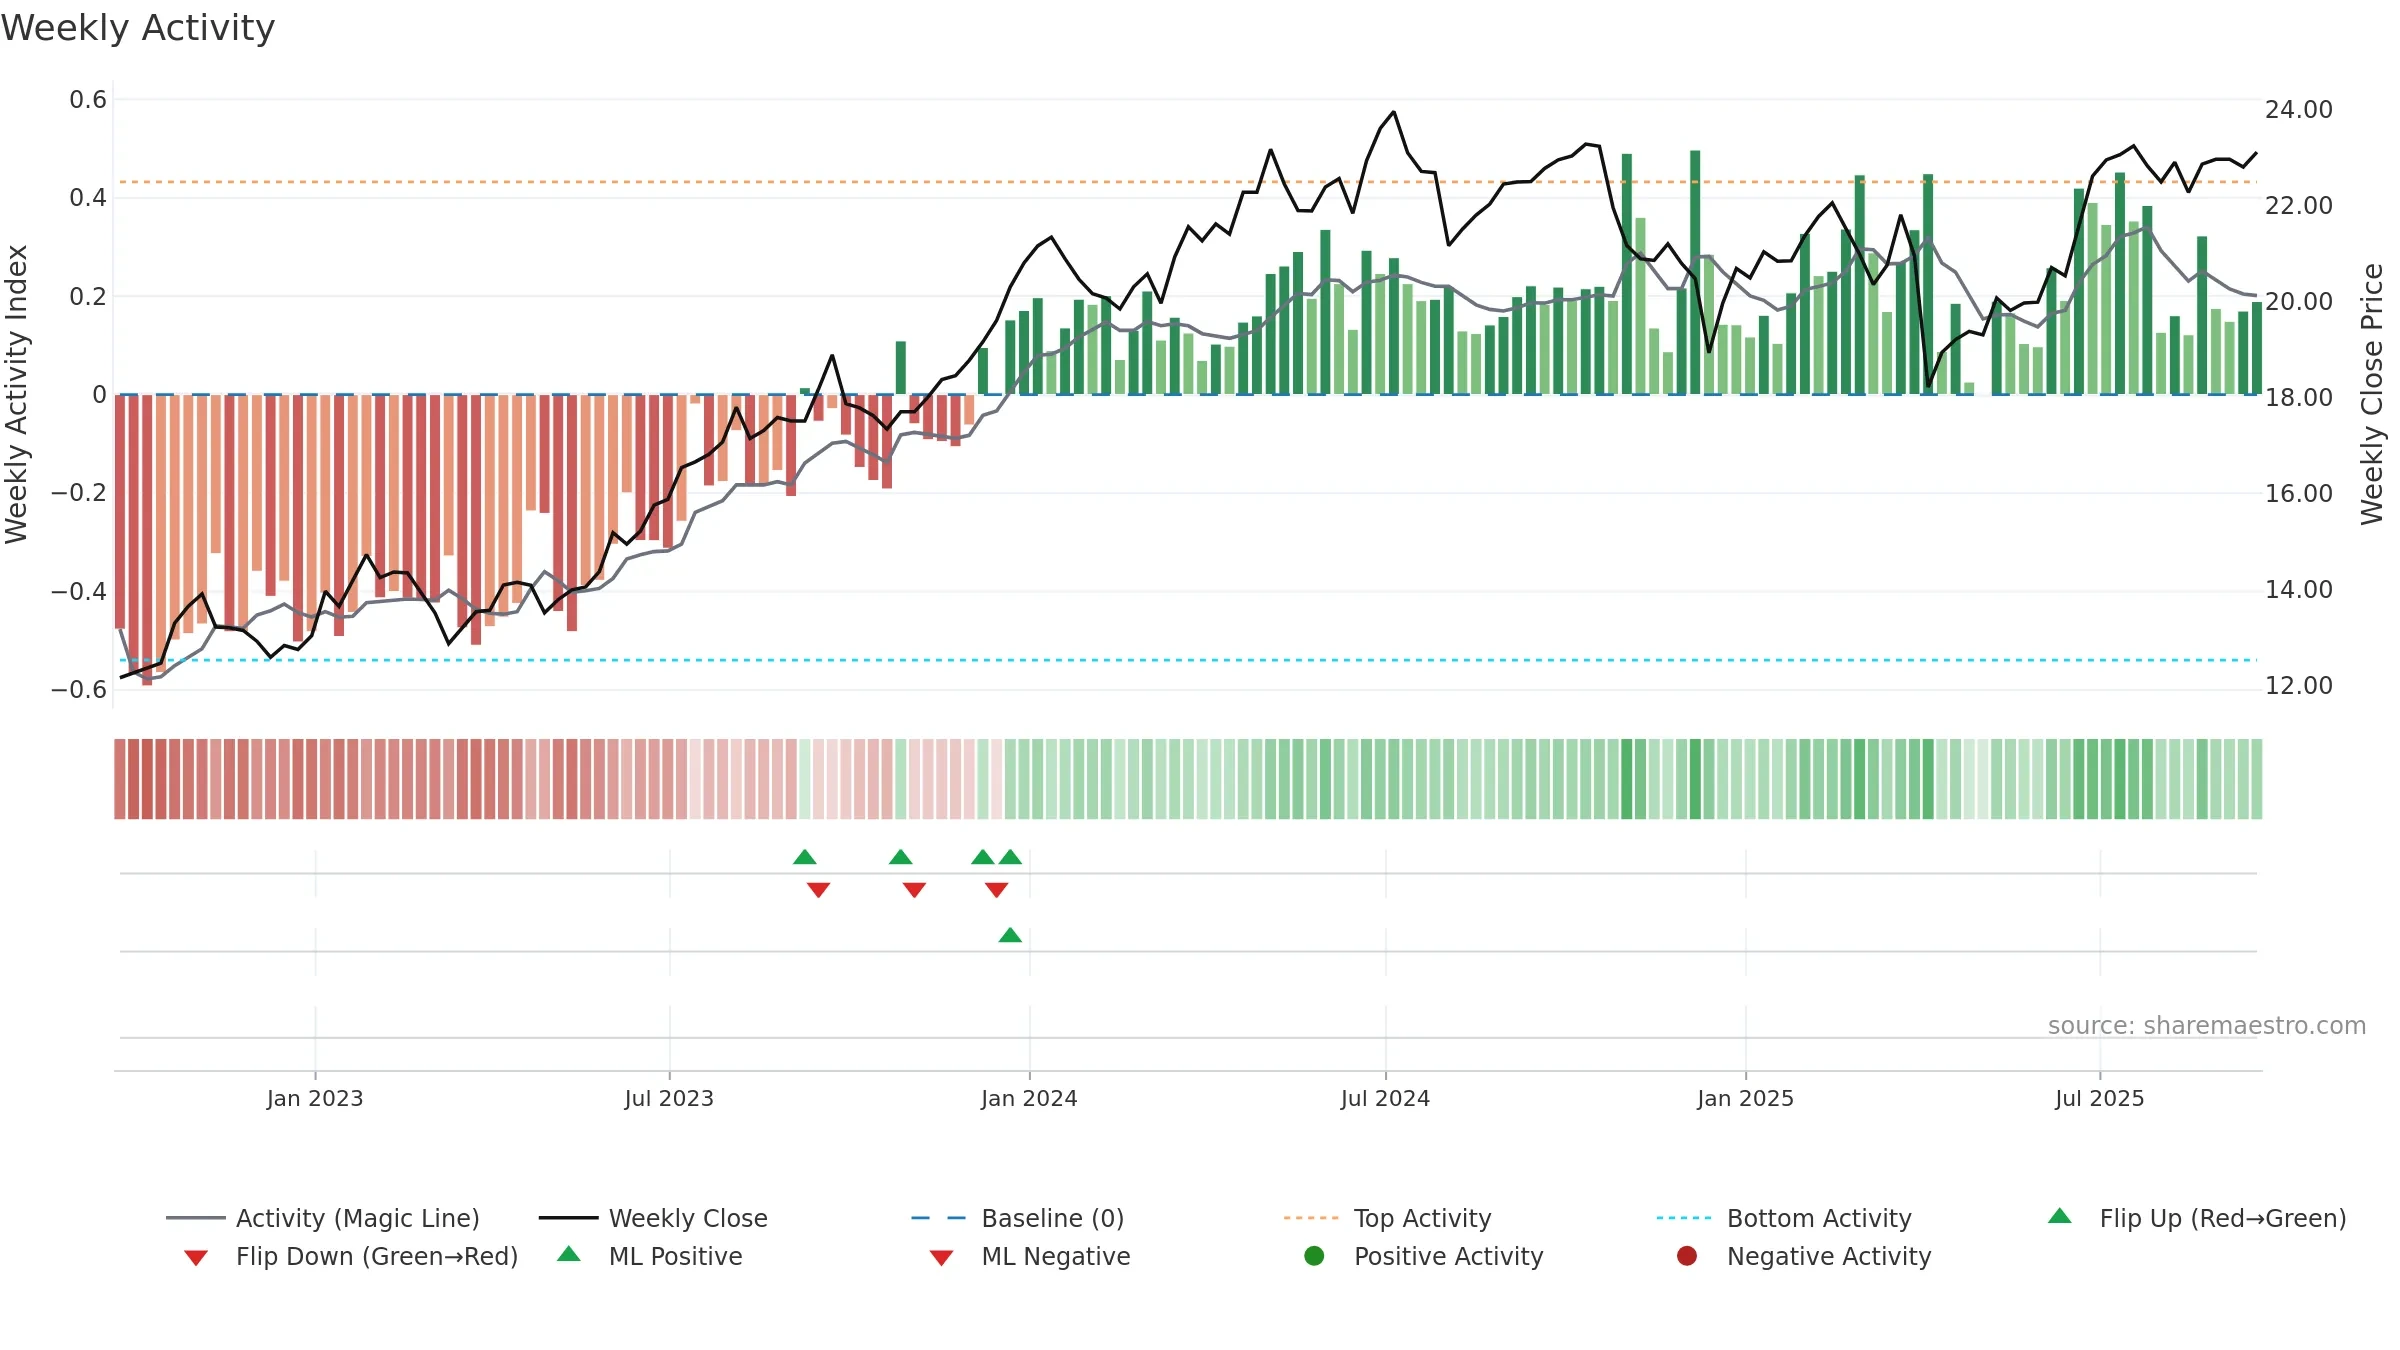Image resolution: width=2400 pixels, height=1350 pixels.
Task: Toggle the Flip Down (Green→Red) legend entry
Action: pos(350,1256)
